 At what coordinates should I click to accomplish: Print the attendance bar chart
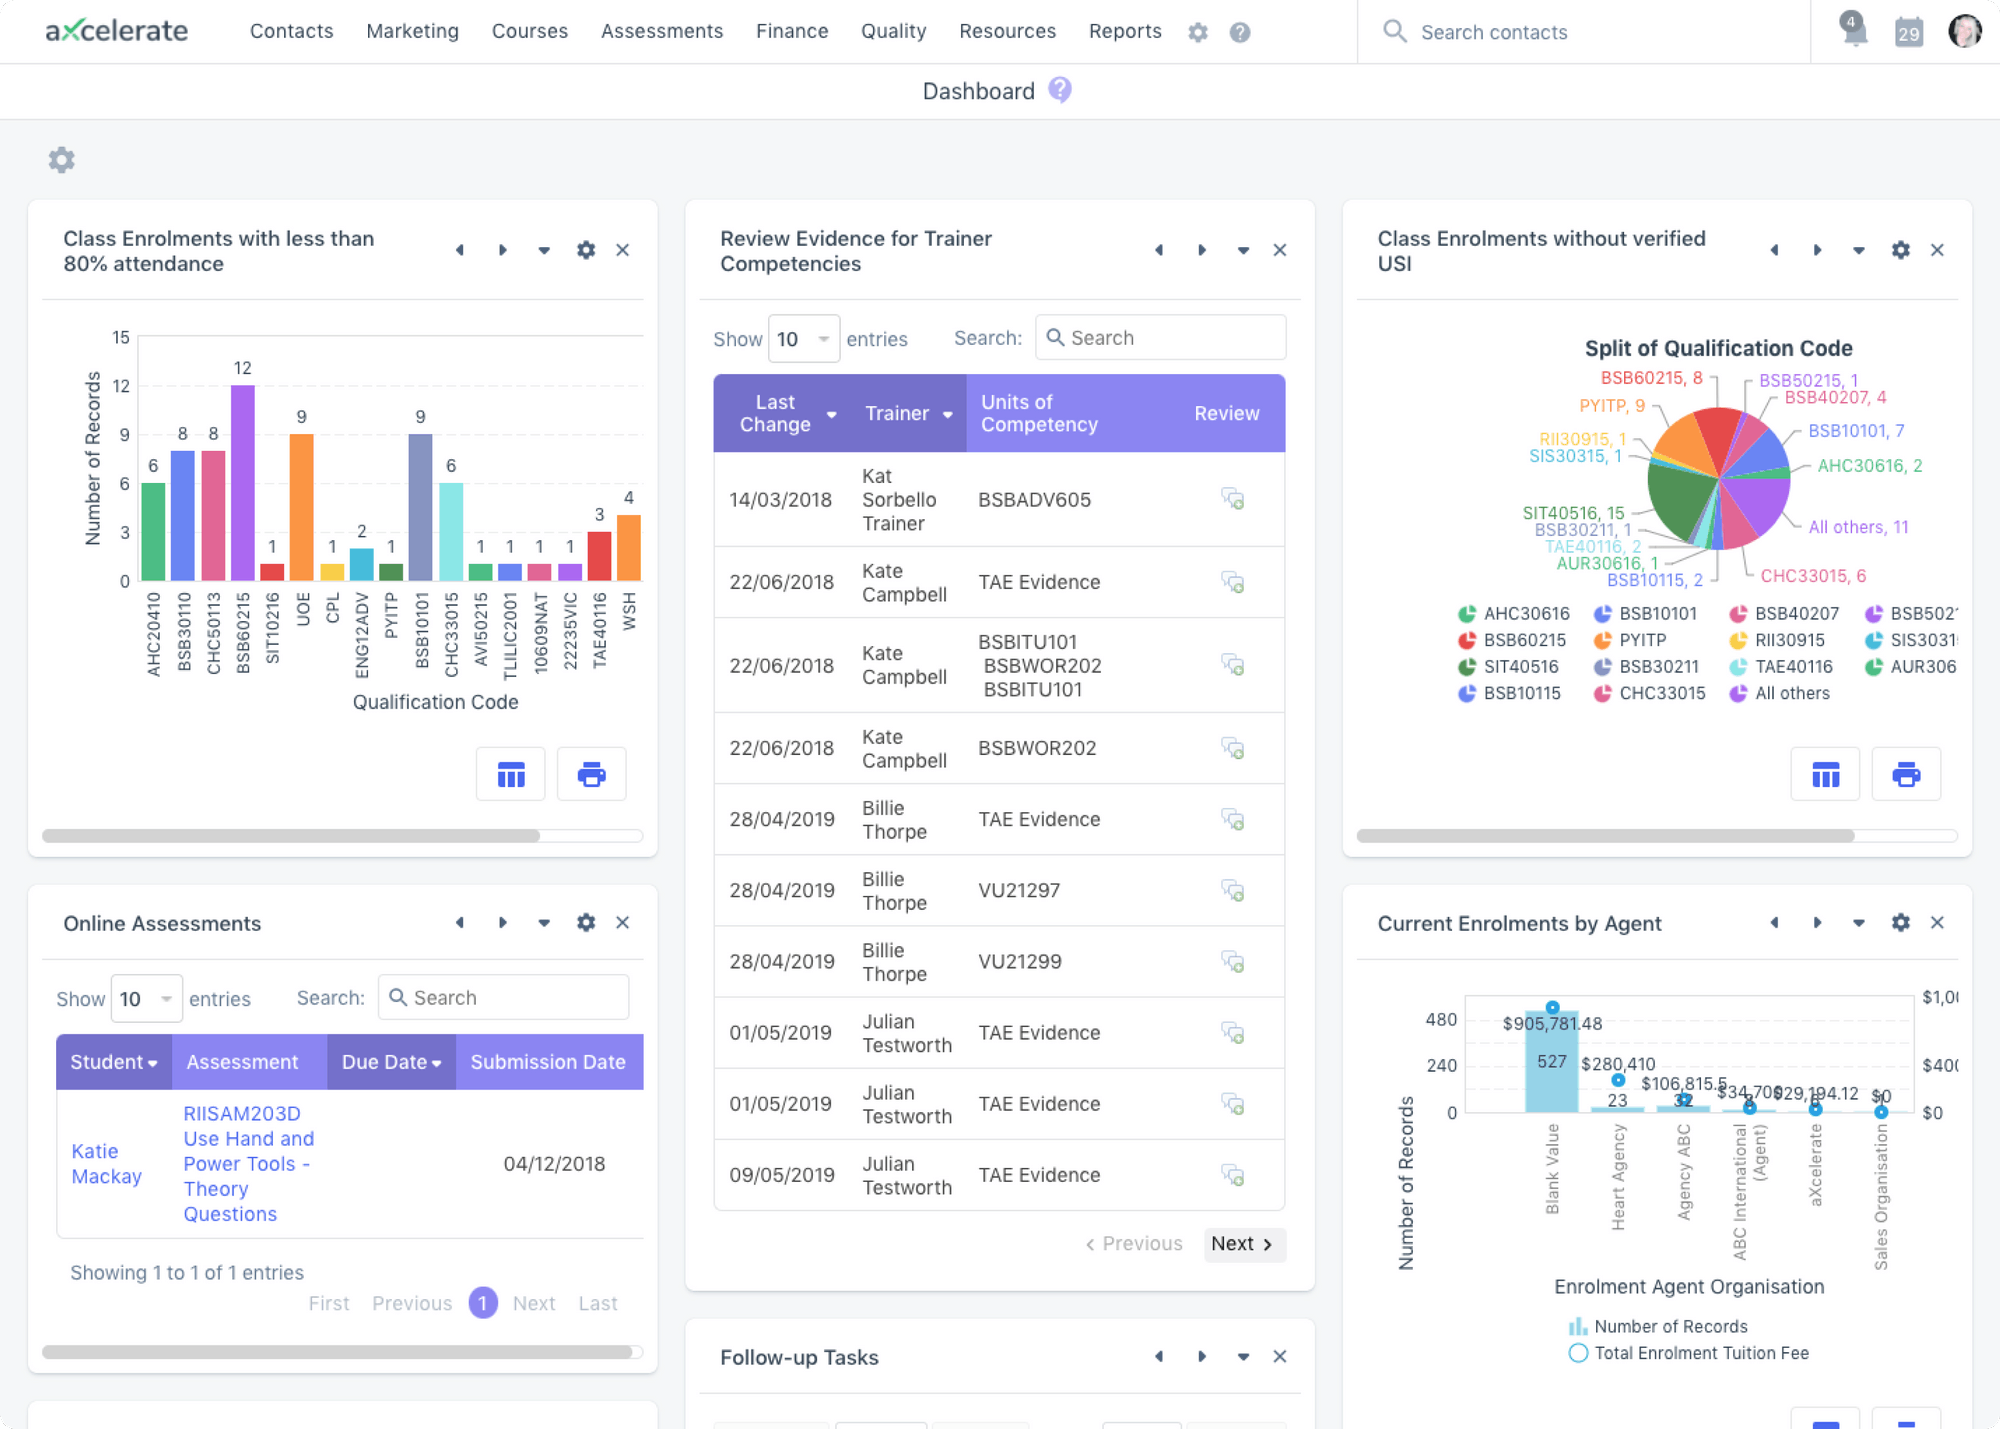(591, 774)
